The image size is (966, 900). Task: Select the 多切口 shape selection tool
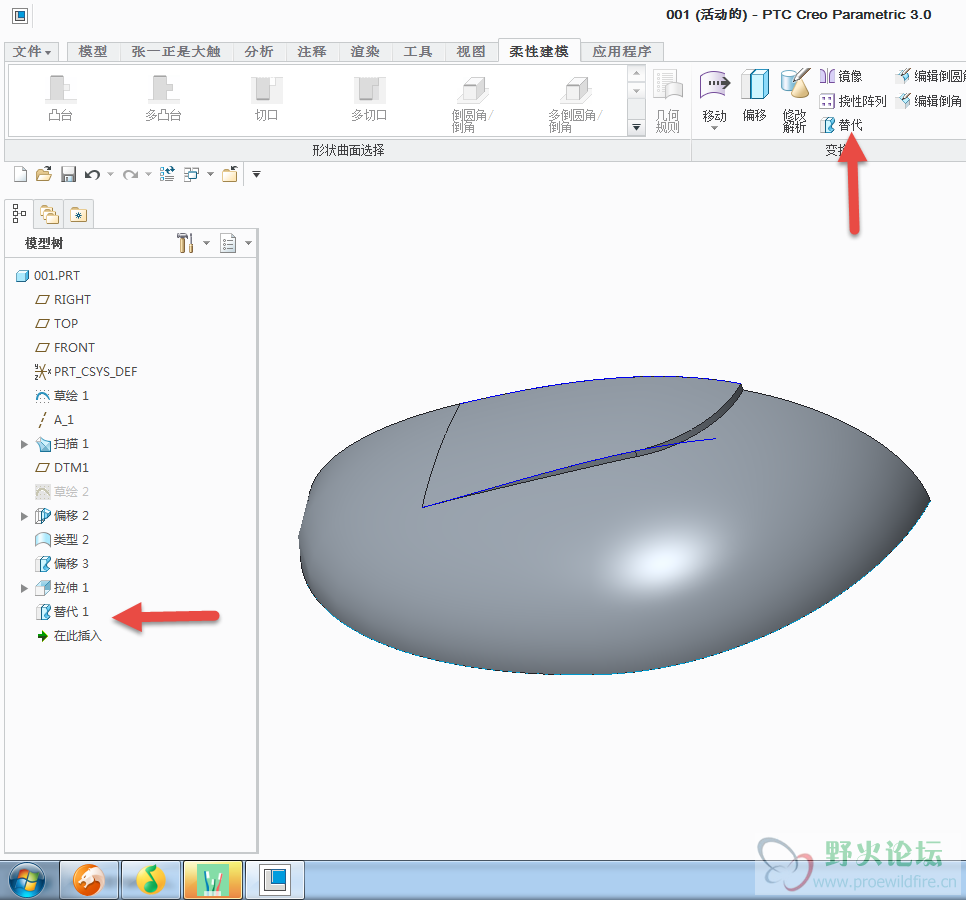[x=369, y=99]
